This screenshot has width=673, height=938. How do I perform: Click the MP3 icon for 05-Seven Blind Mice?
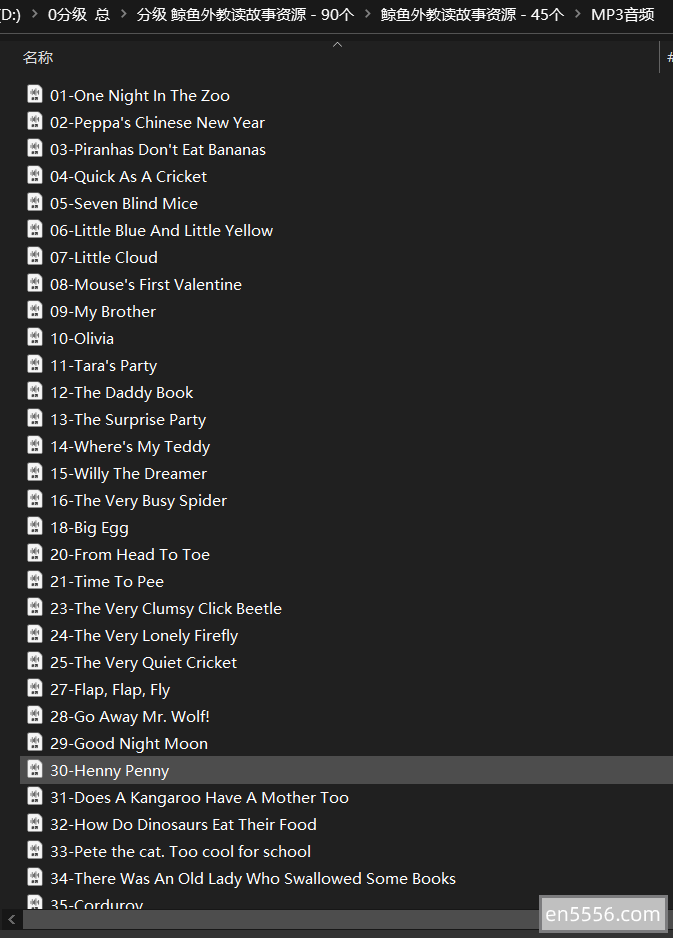click(35, 203)
